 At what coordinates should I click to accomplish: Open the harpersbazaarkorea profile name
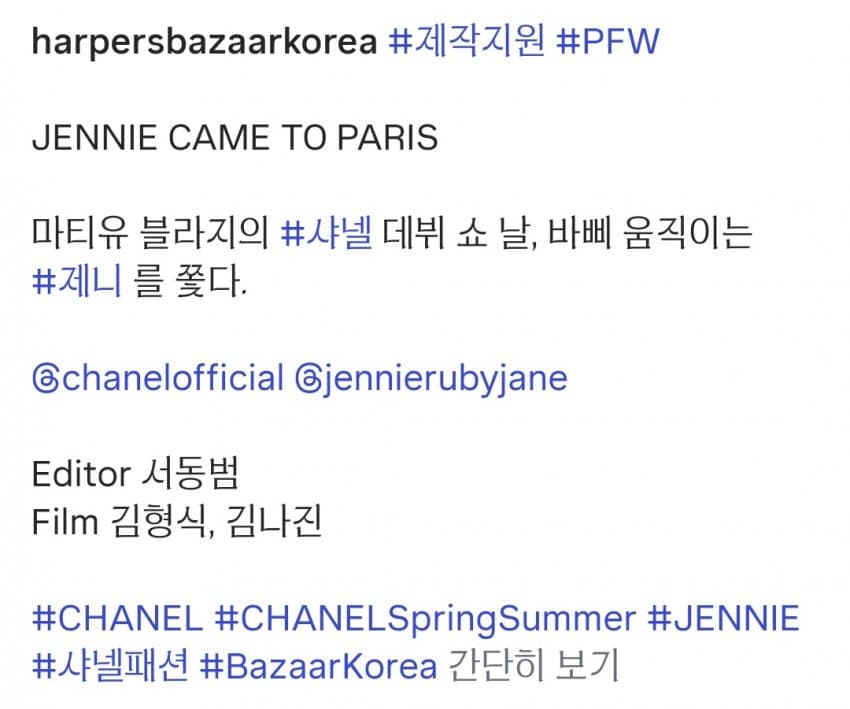tap(205, 41)
